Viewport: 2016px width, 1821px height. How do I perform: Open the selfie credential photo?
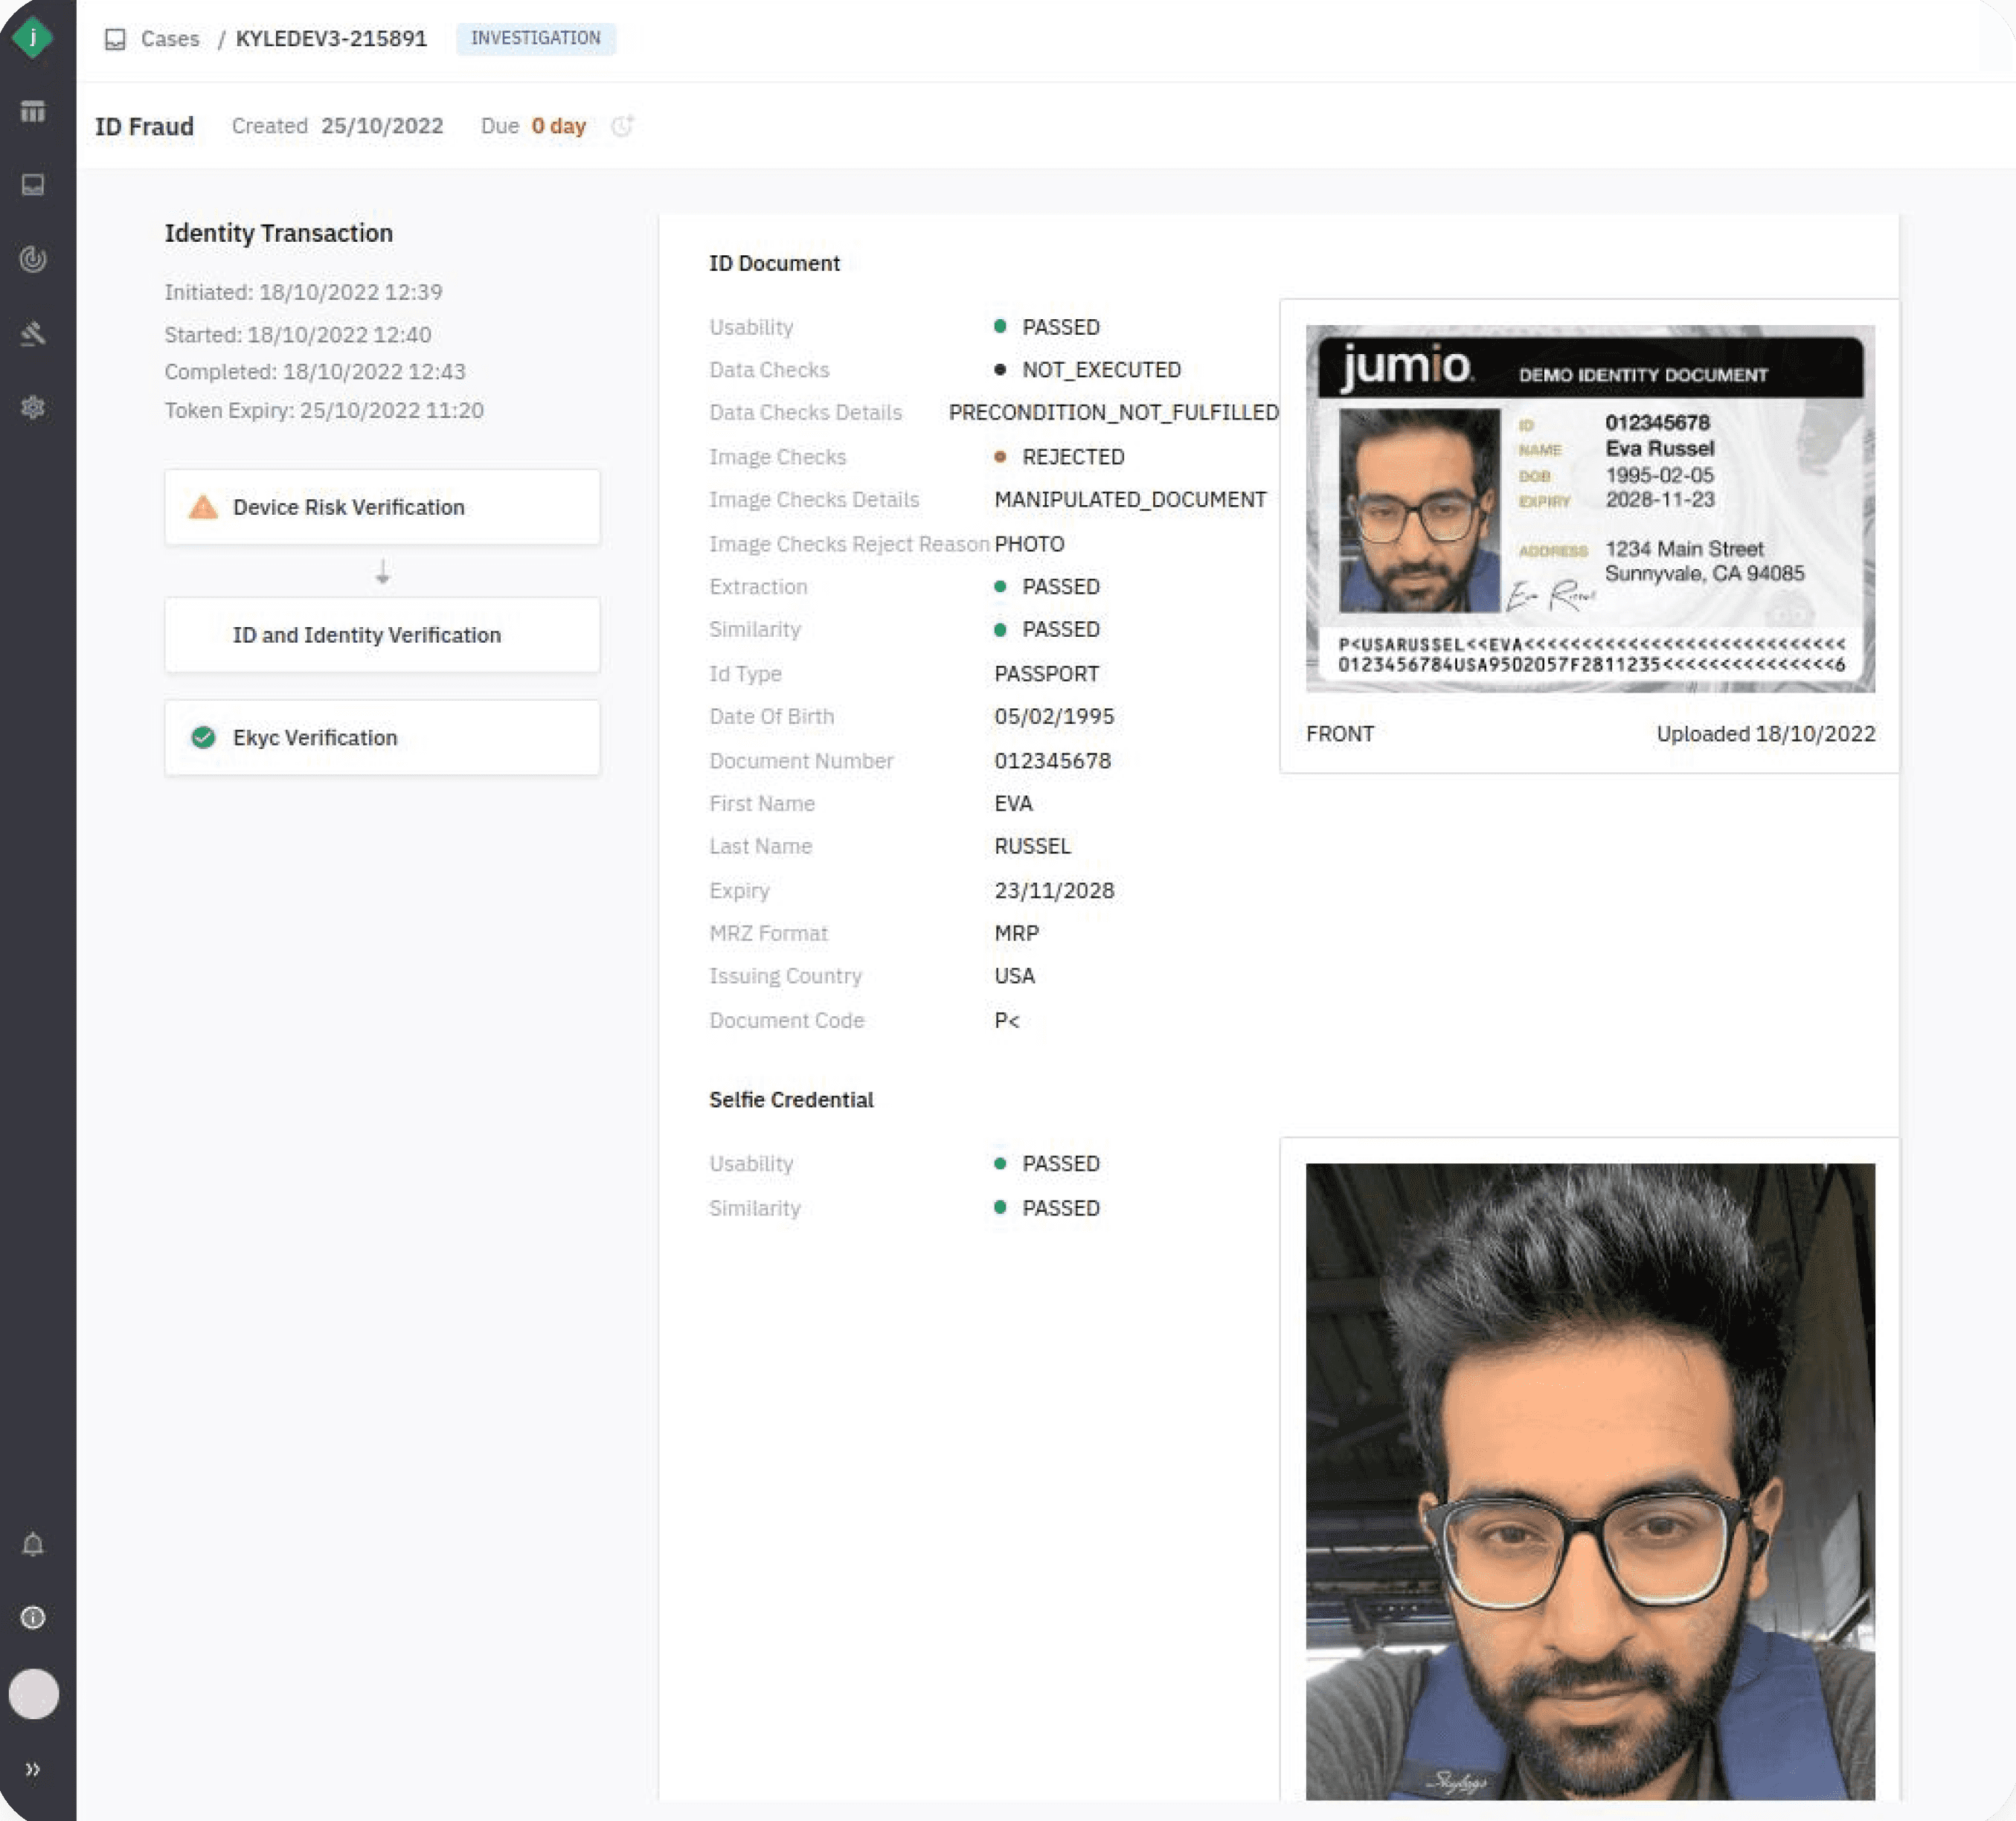[1589, 1480]
